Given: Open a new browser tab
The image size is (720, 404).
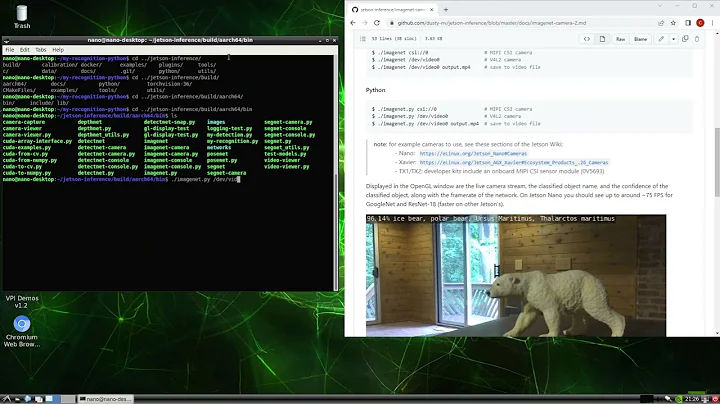Looking at the screenshot, I should (x=445, y=9).
